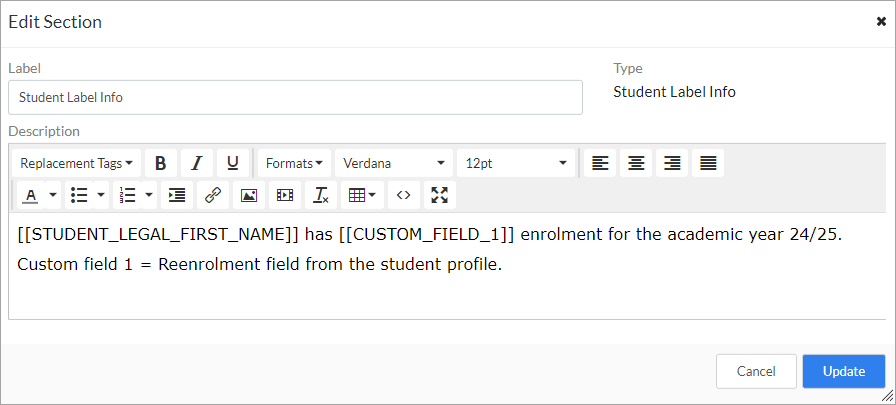Justify the text alignment

pos(708,163)
